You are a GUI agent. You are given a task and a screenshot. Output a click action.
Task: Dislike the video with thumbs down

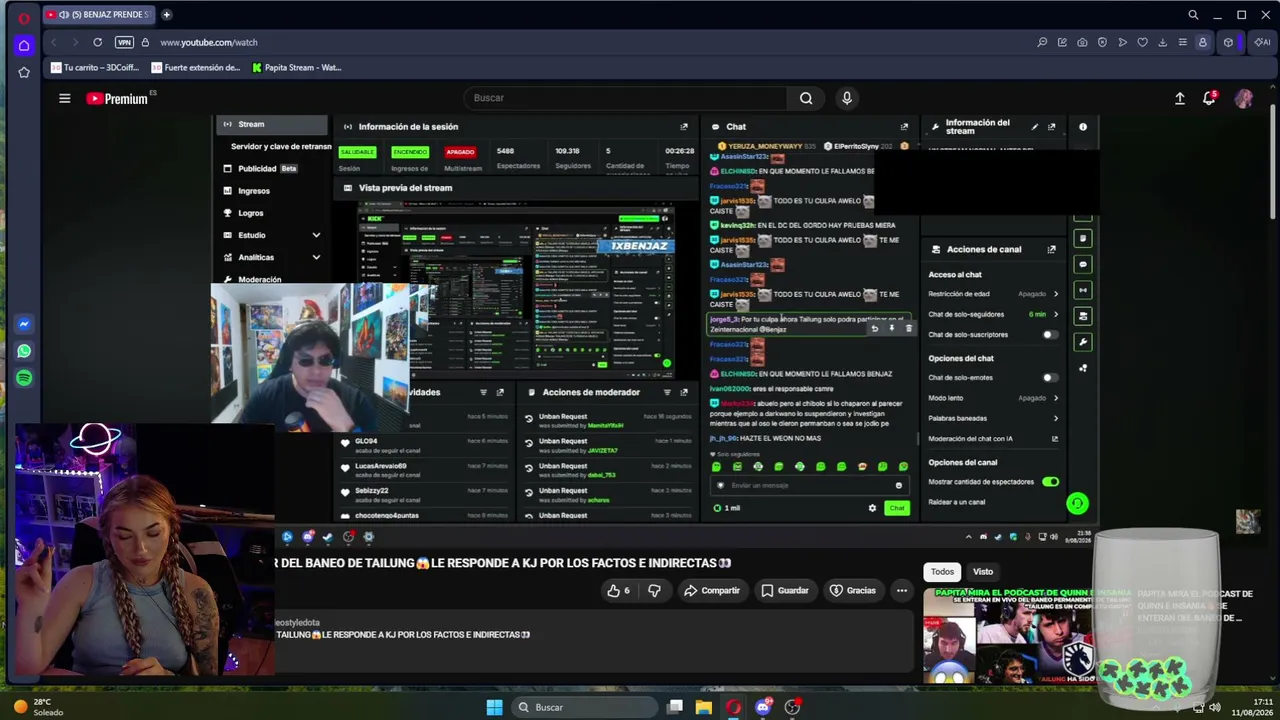(x=654, y=591)
